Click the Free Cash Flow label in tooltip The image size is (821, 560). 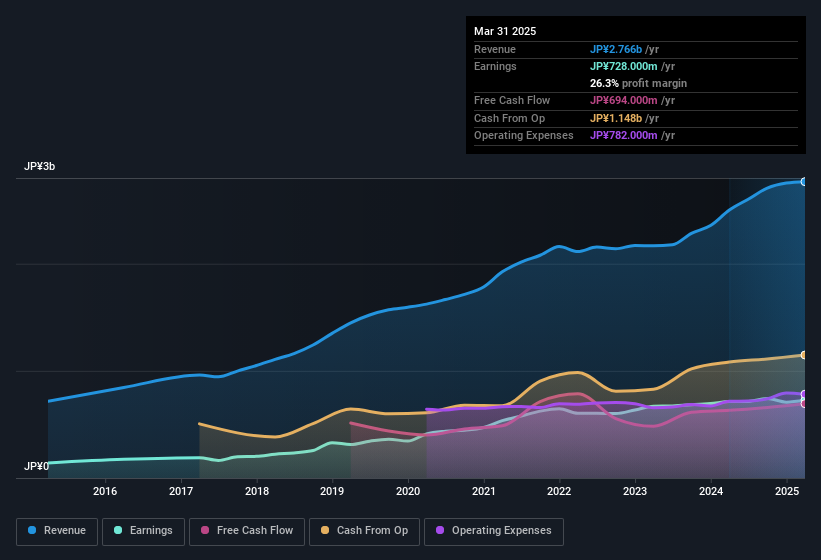512,100
